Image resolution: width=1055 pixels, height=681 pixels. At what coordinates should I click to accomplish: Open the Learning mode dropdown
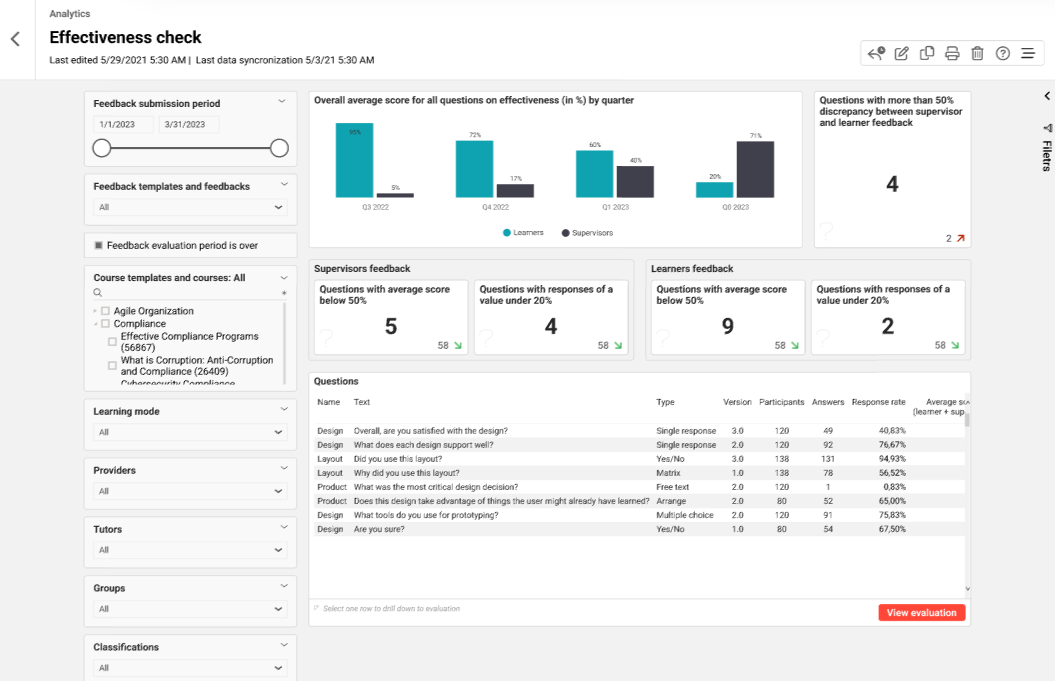[x=190, y=432]
